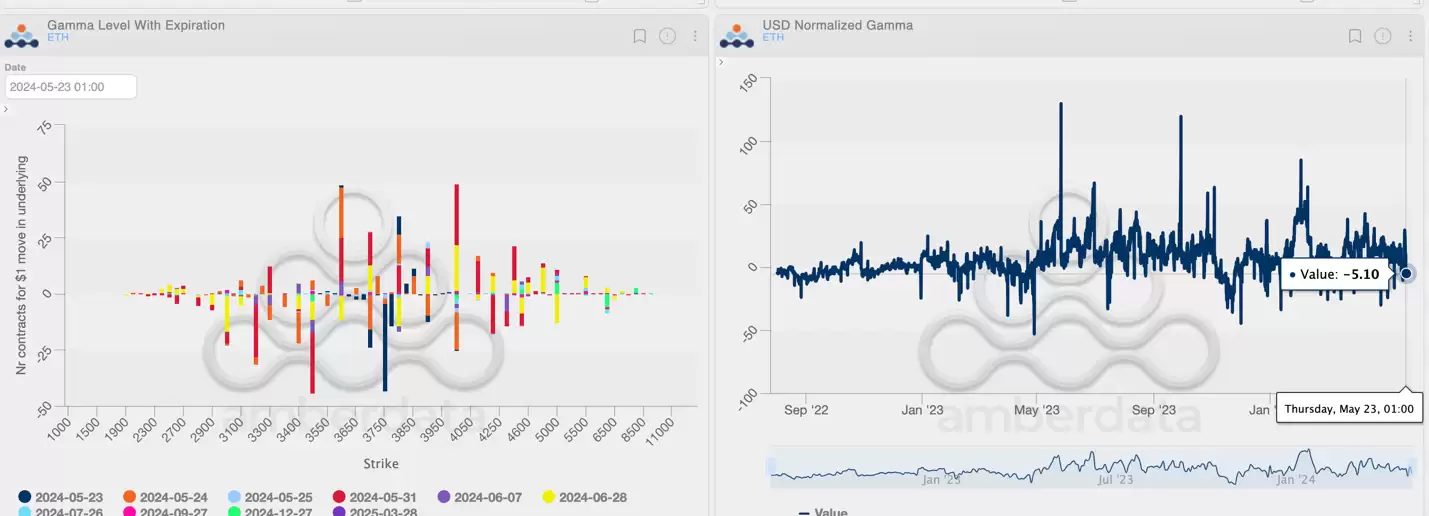Expand the chevron below the Date field
Viewport: 1429px width, 516px height.
[x=6, y=108]
